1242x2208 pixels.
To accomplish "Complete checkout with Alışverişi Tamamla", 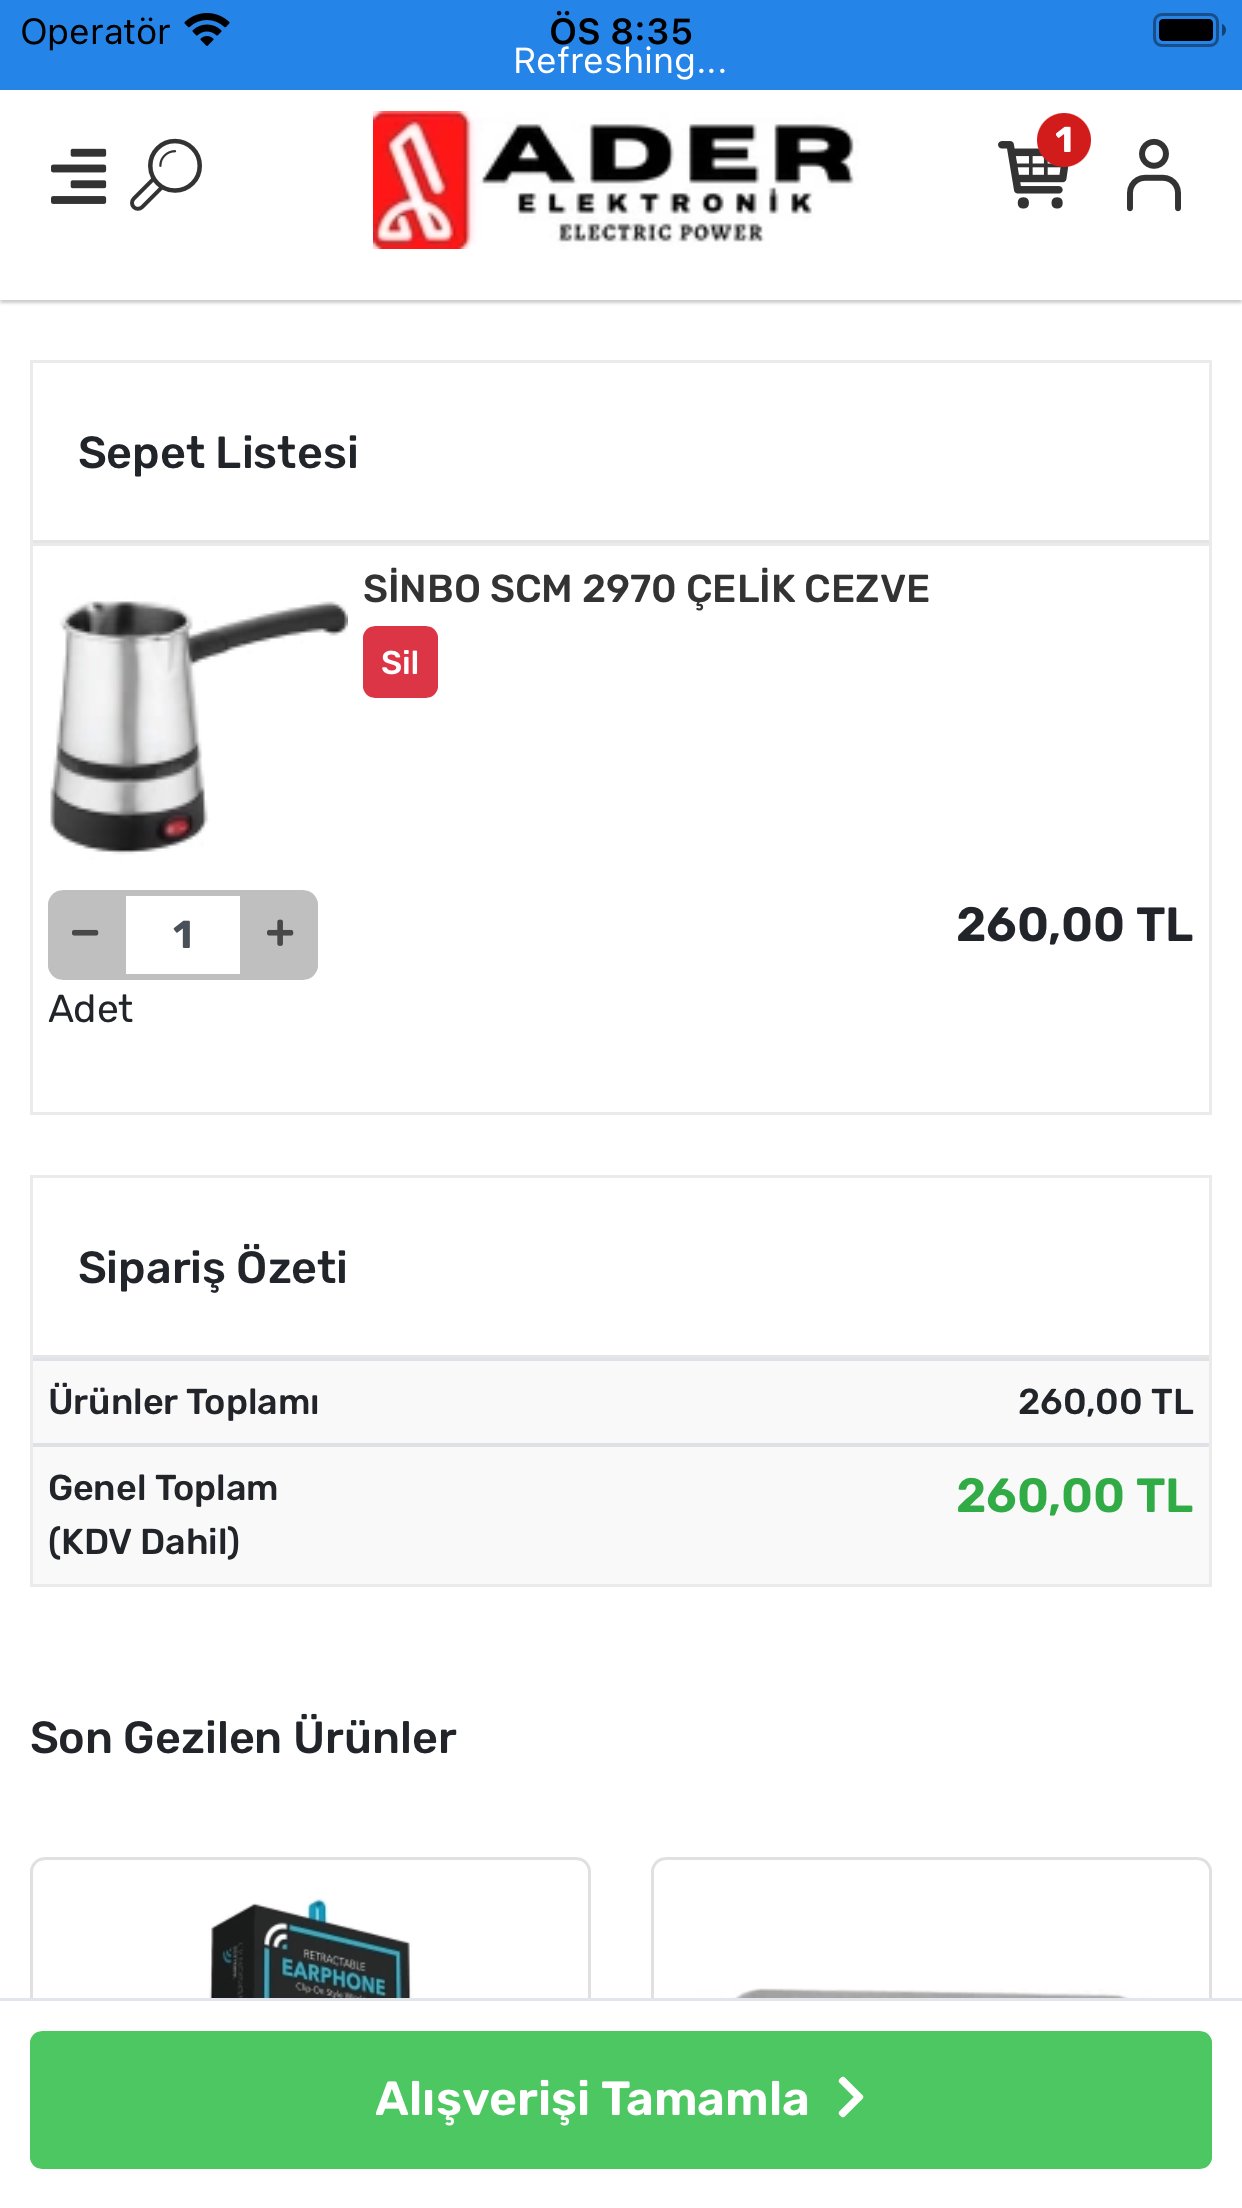I will coord(621,2099).
